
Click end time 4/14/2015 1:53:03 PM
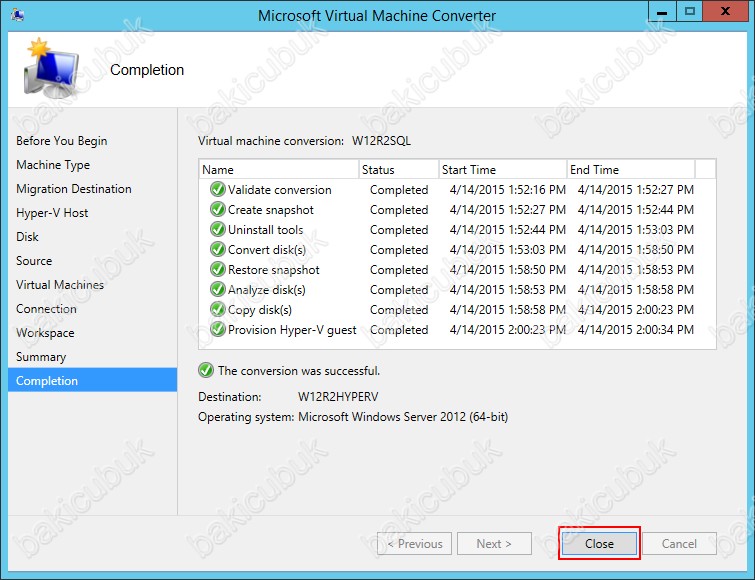pyautogui.click(x=636, y=230)
